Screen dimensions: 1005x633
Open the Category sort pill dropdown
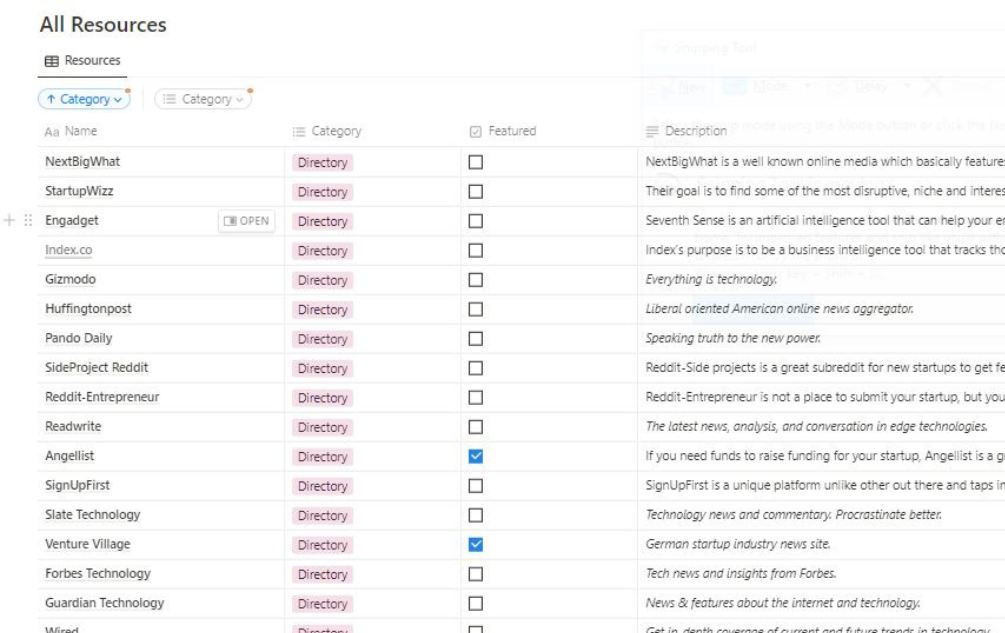(x=84, y=99)
